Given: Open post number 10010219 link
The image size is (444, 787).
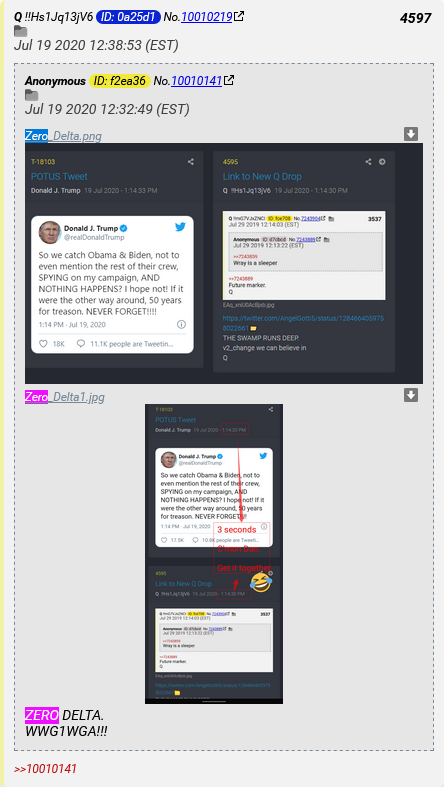Looking at the screenshot, I should [206, 17].
